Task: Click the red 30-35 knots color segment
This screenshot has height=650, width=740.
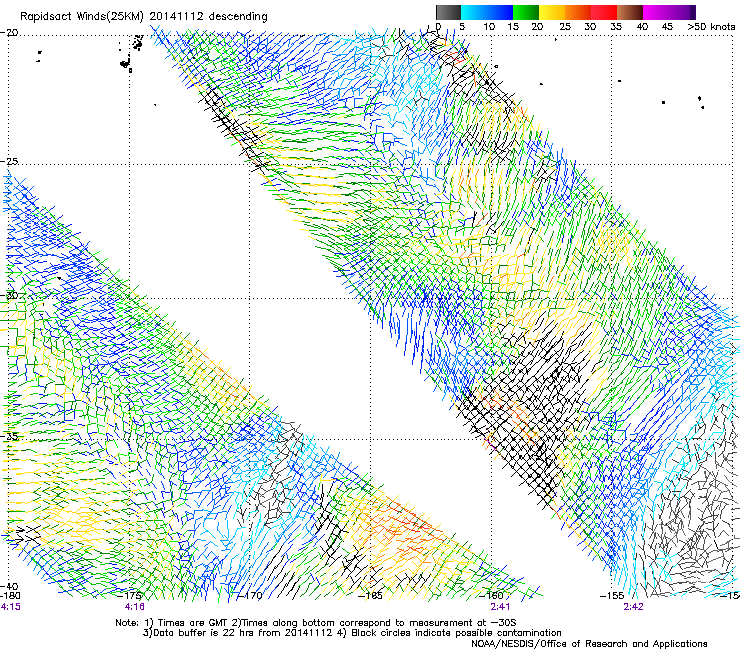Action: [x=604, y=12]
